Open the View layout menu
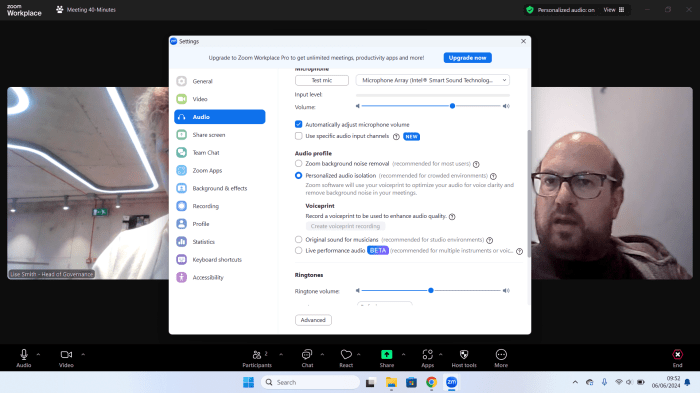 coord(614,10)
